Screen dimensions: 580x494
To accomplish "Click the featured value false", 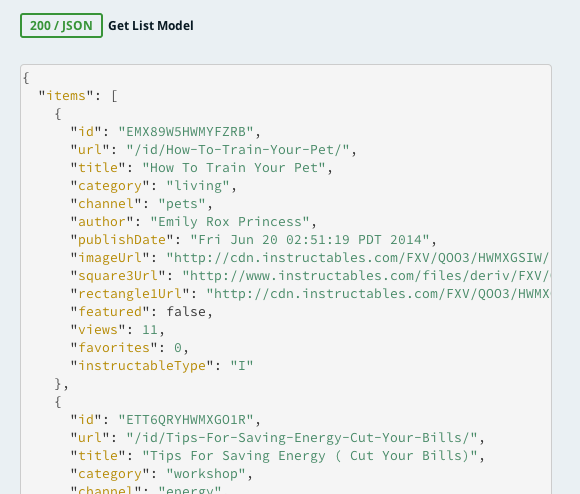I will point(186,312).
